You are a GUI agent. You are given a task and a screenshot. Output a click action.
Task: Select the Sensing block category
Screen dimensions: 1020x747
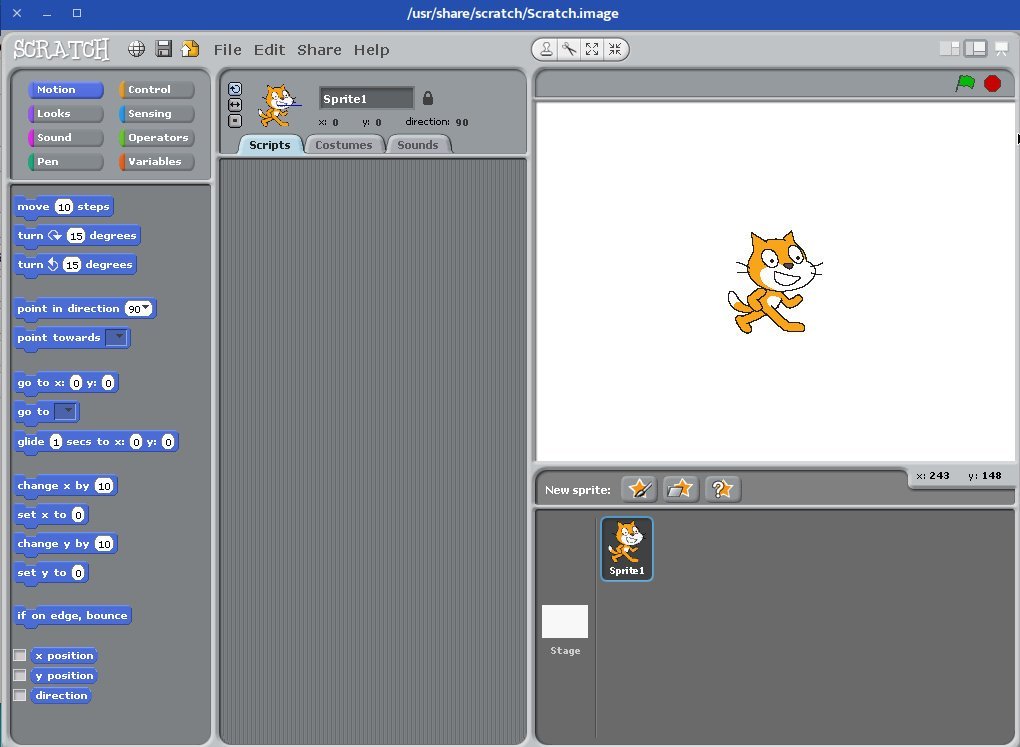pyautogui.click(x=157, y=114)
